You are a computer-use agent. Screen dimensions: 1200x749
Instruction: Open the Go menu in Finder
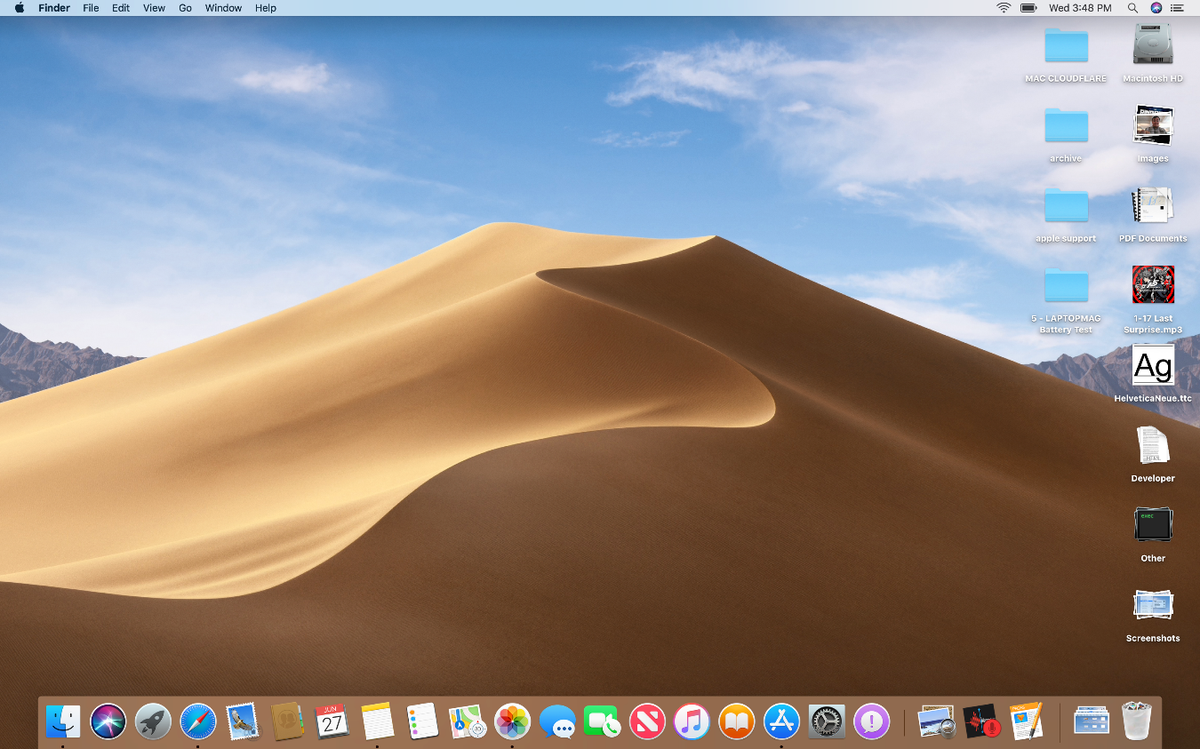pyautogui.click(x=185, y=8)
